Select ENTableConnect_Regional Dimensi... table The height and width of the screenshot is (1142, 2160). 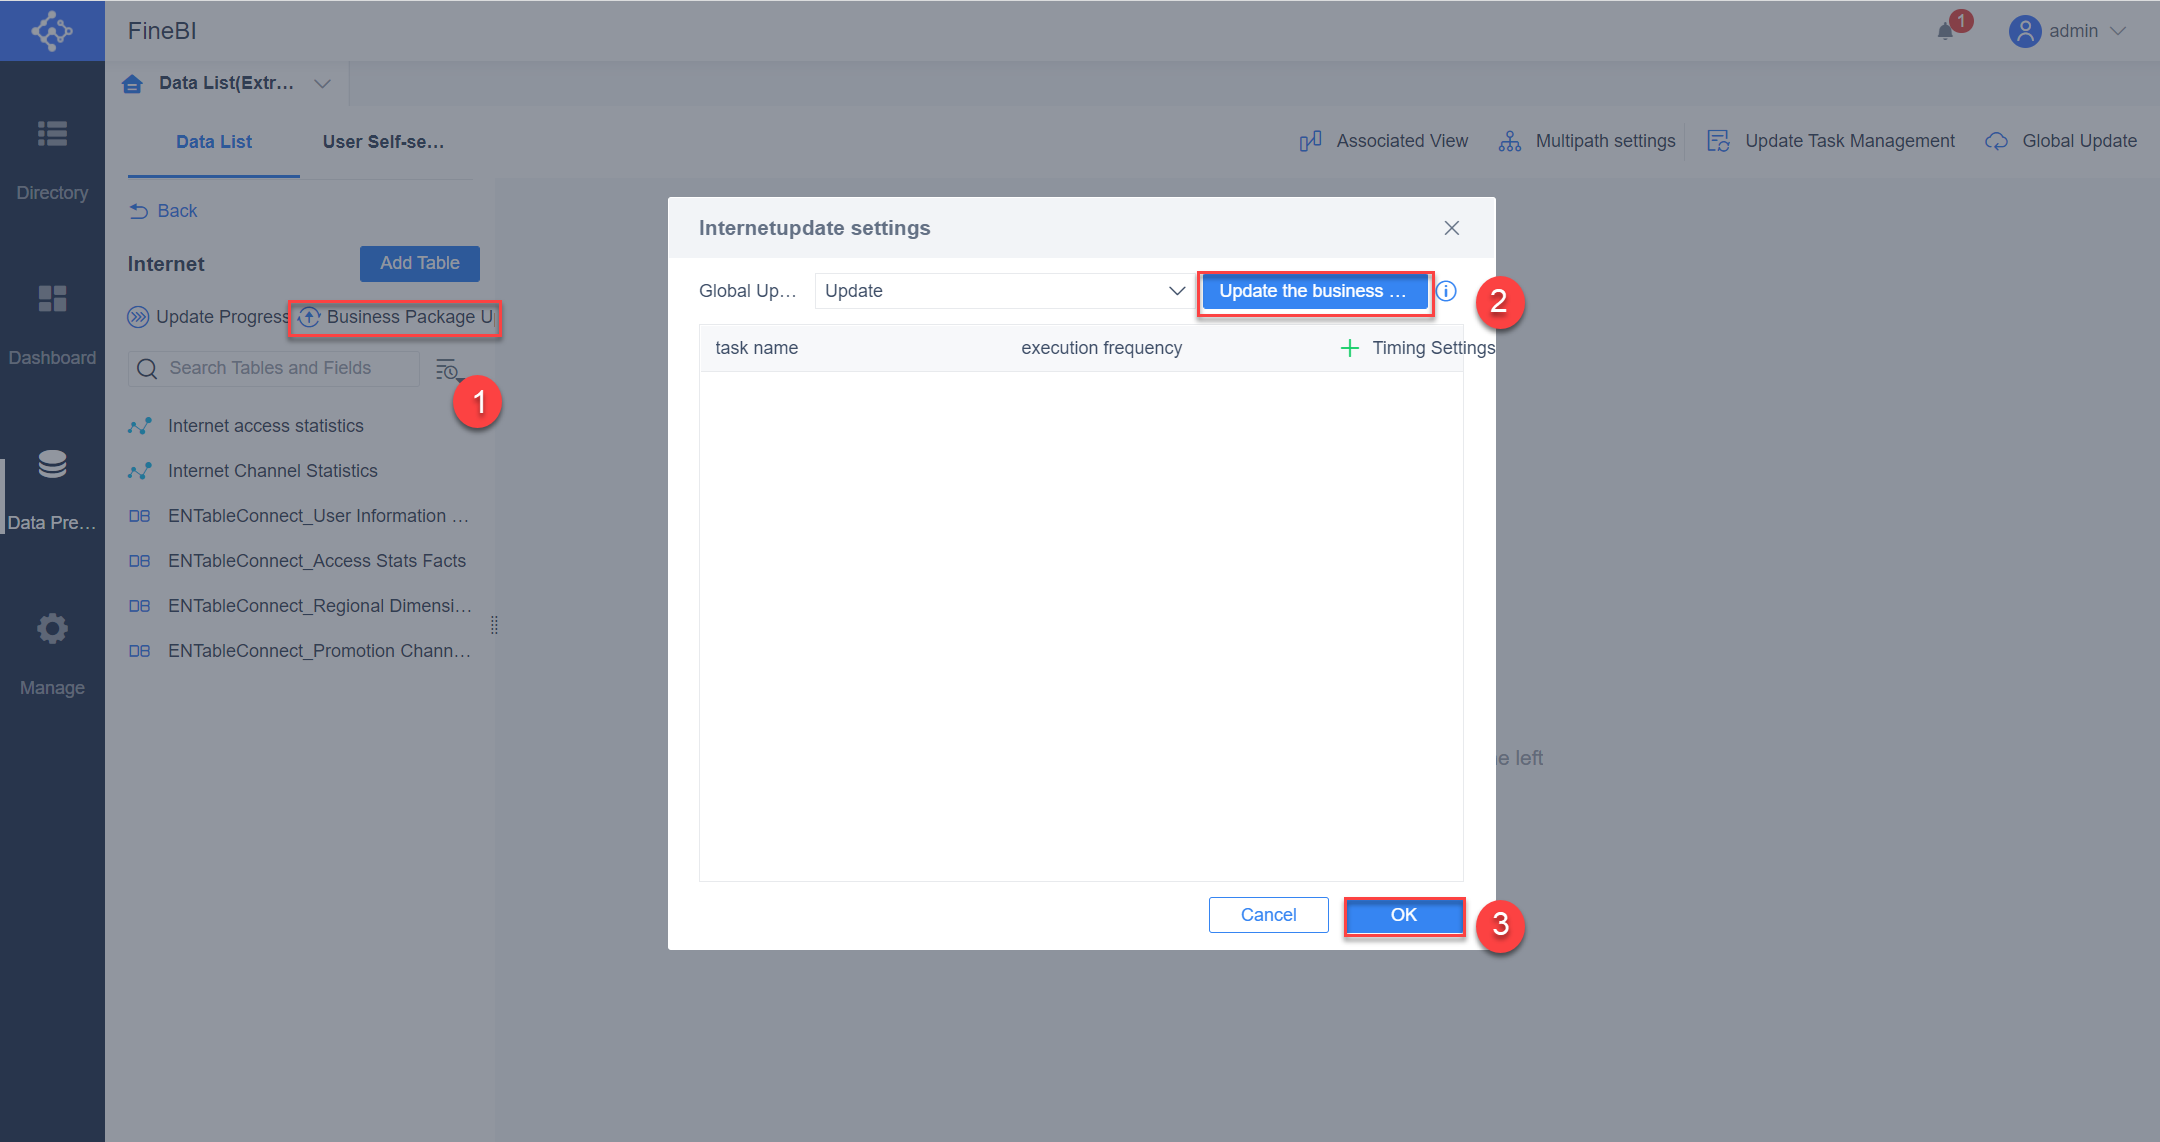coord(300,606)
